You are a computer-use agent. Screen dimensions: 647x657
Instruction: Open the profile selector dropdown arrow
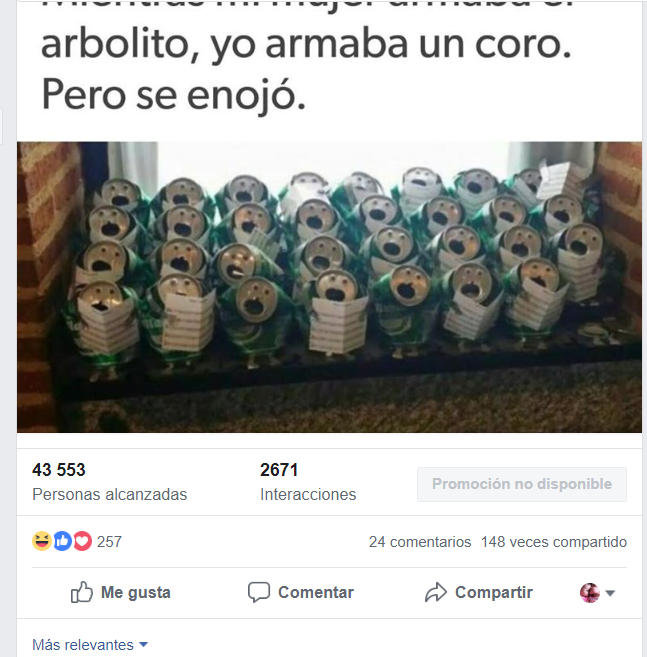tap(610, 593)
